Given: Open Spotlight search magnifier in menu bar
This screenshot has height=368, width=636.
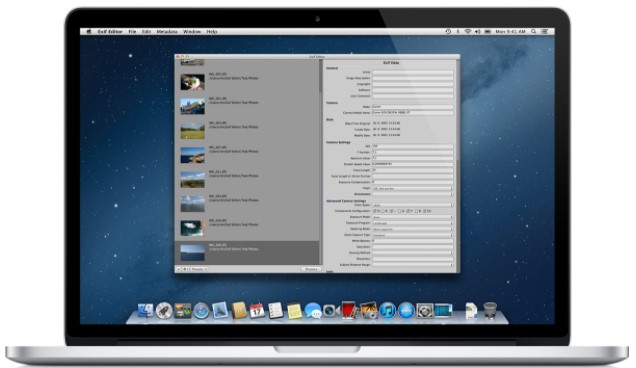Looking at the screenshot, I should [x=534, y=31].
